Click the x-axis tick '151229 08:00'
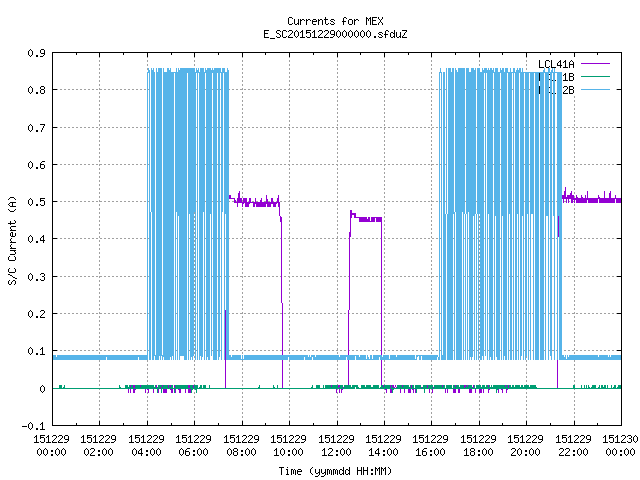 tap(241, 446)
